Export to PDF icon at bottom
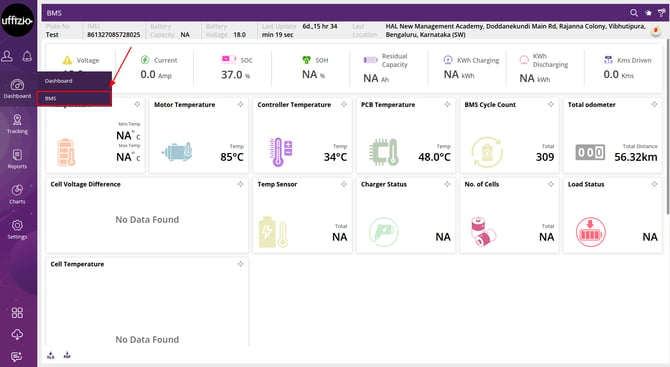 click(x=67, y=355)
